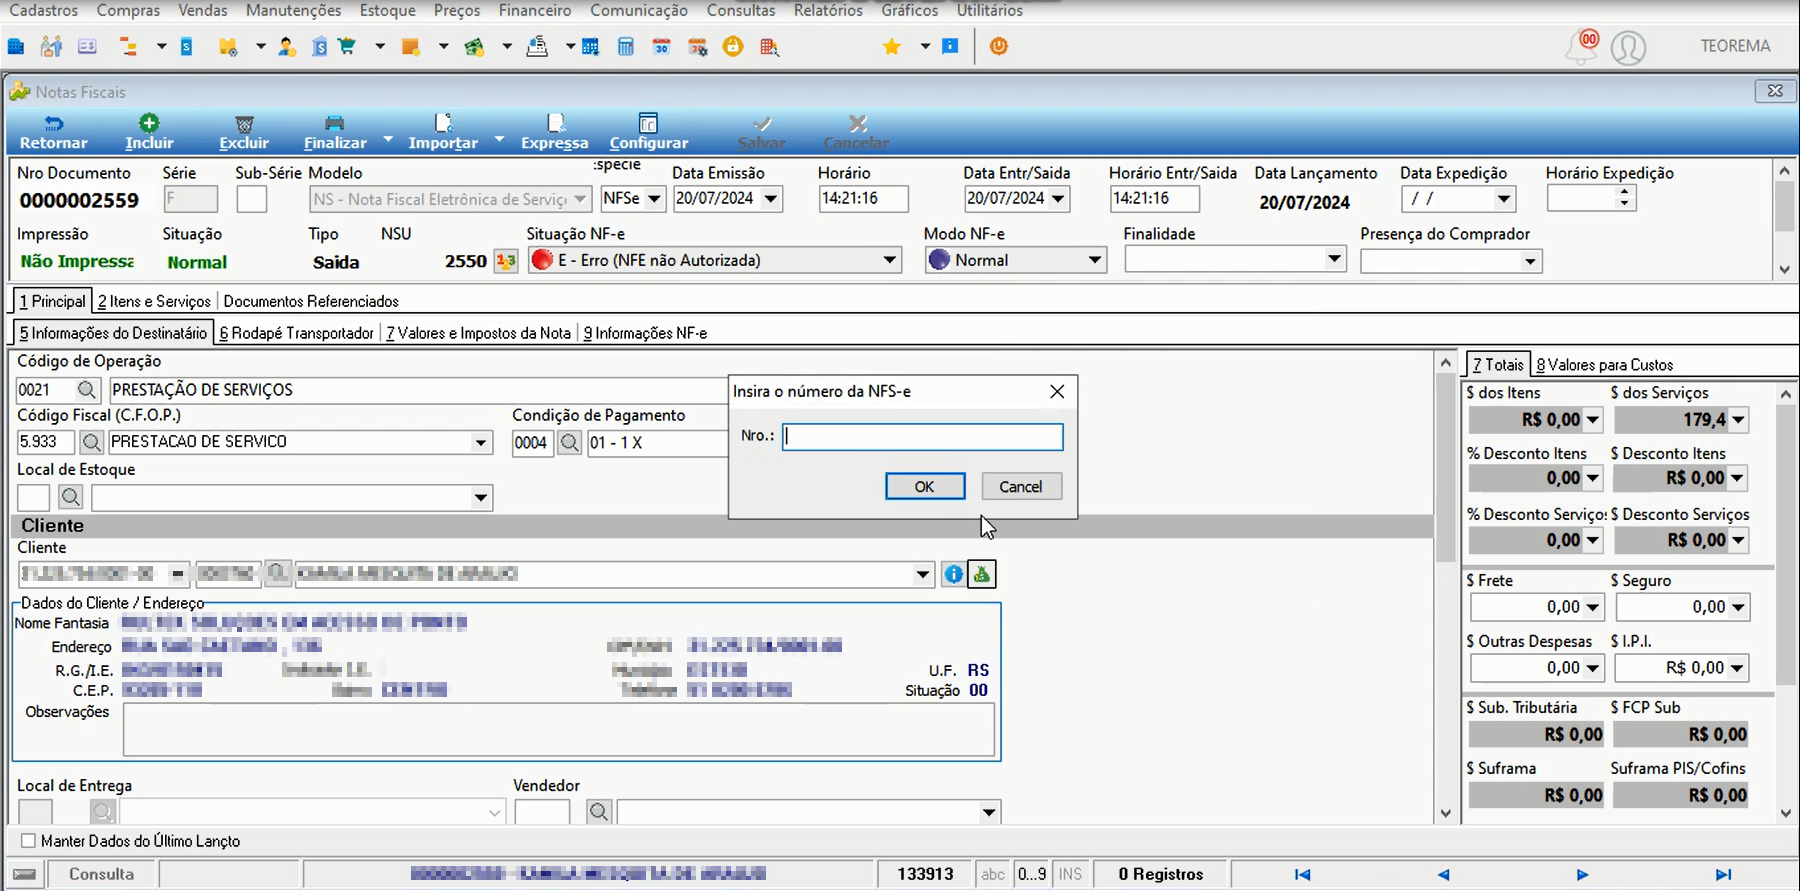Open the Modo NF-e Normal dropdown
This screenshot has height=891, width=1800.
[1094, 260]
